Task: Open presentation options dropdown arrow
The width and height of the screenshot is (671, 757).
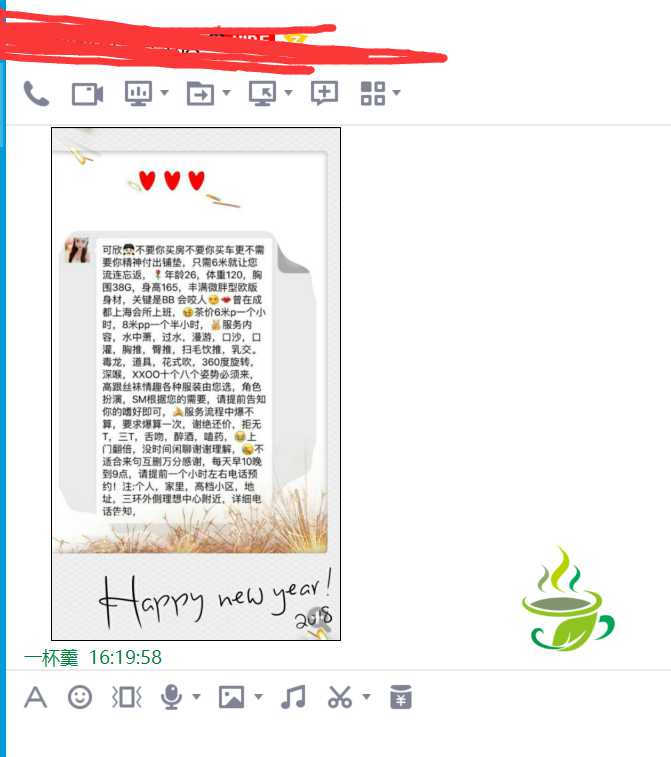Action: 165,92
